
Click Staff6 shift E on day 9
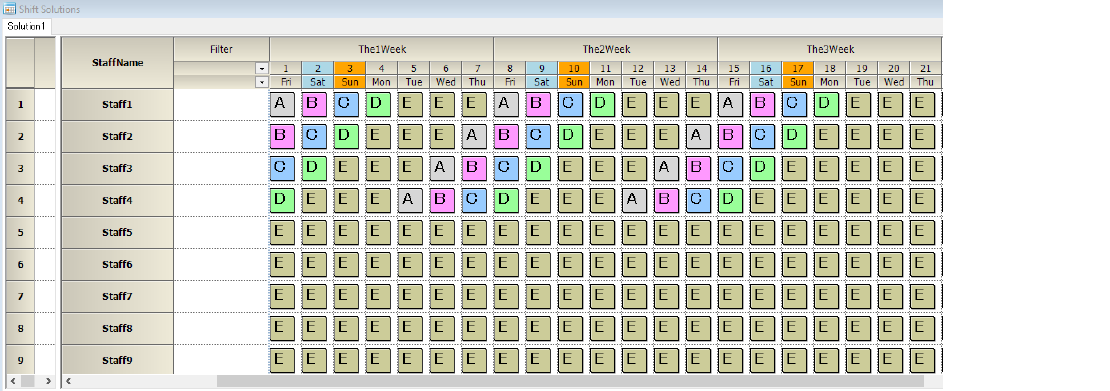539,264
